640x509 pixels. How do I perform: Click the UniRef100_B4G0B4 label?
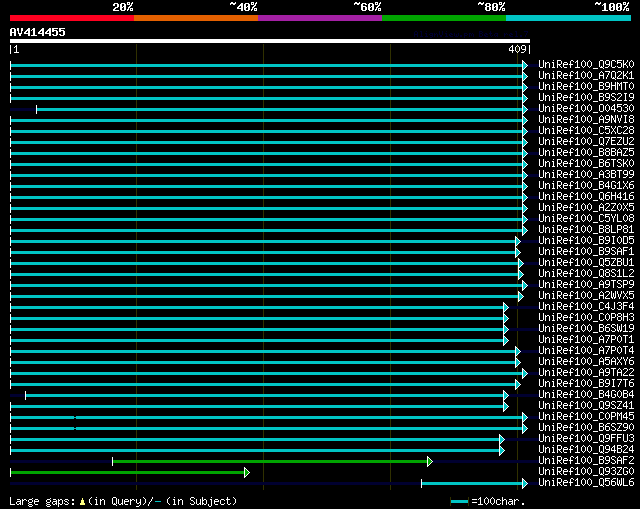pos(586,395)
